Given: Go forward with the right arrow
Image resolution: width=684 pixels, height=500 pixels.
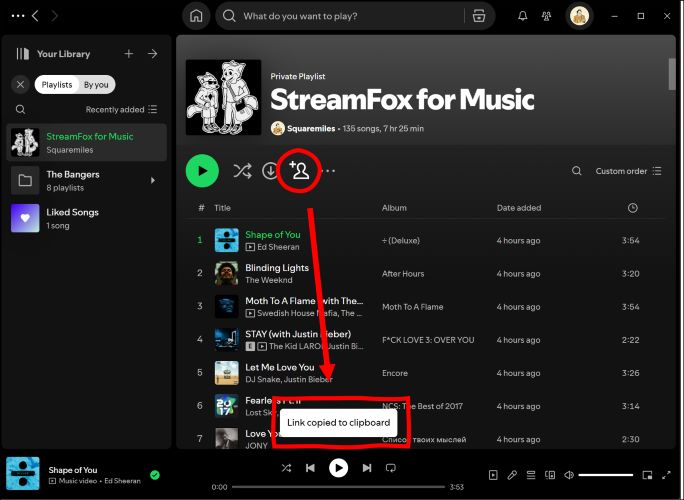Looking at the screenshot, I should [55, 16].
